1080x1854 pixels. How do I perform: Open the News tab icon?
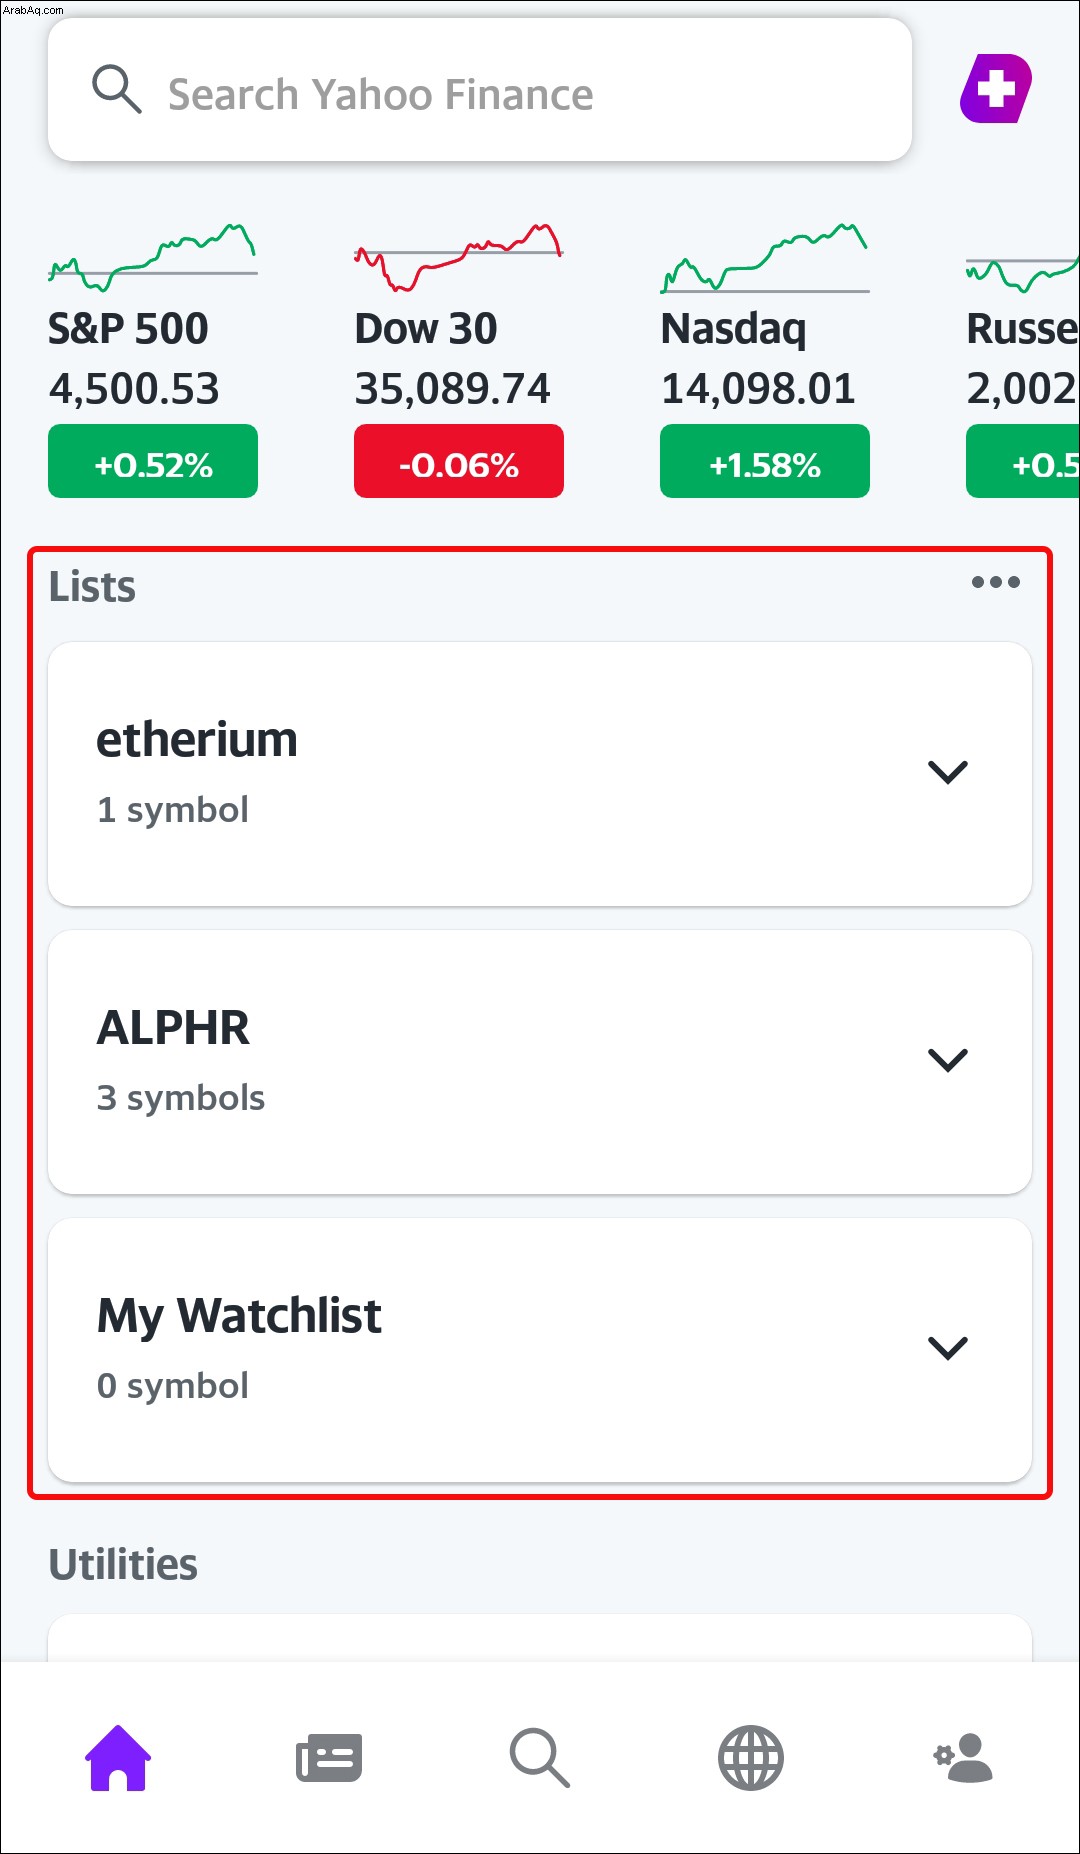pos(329,1757)
